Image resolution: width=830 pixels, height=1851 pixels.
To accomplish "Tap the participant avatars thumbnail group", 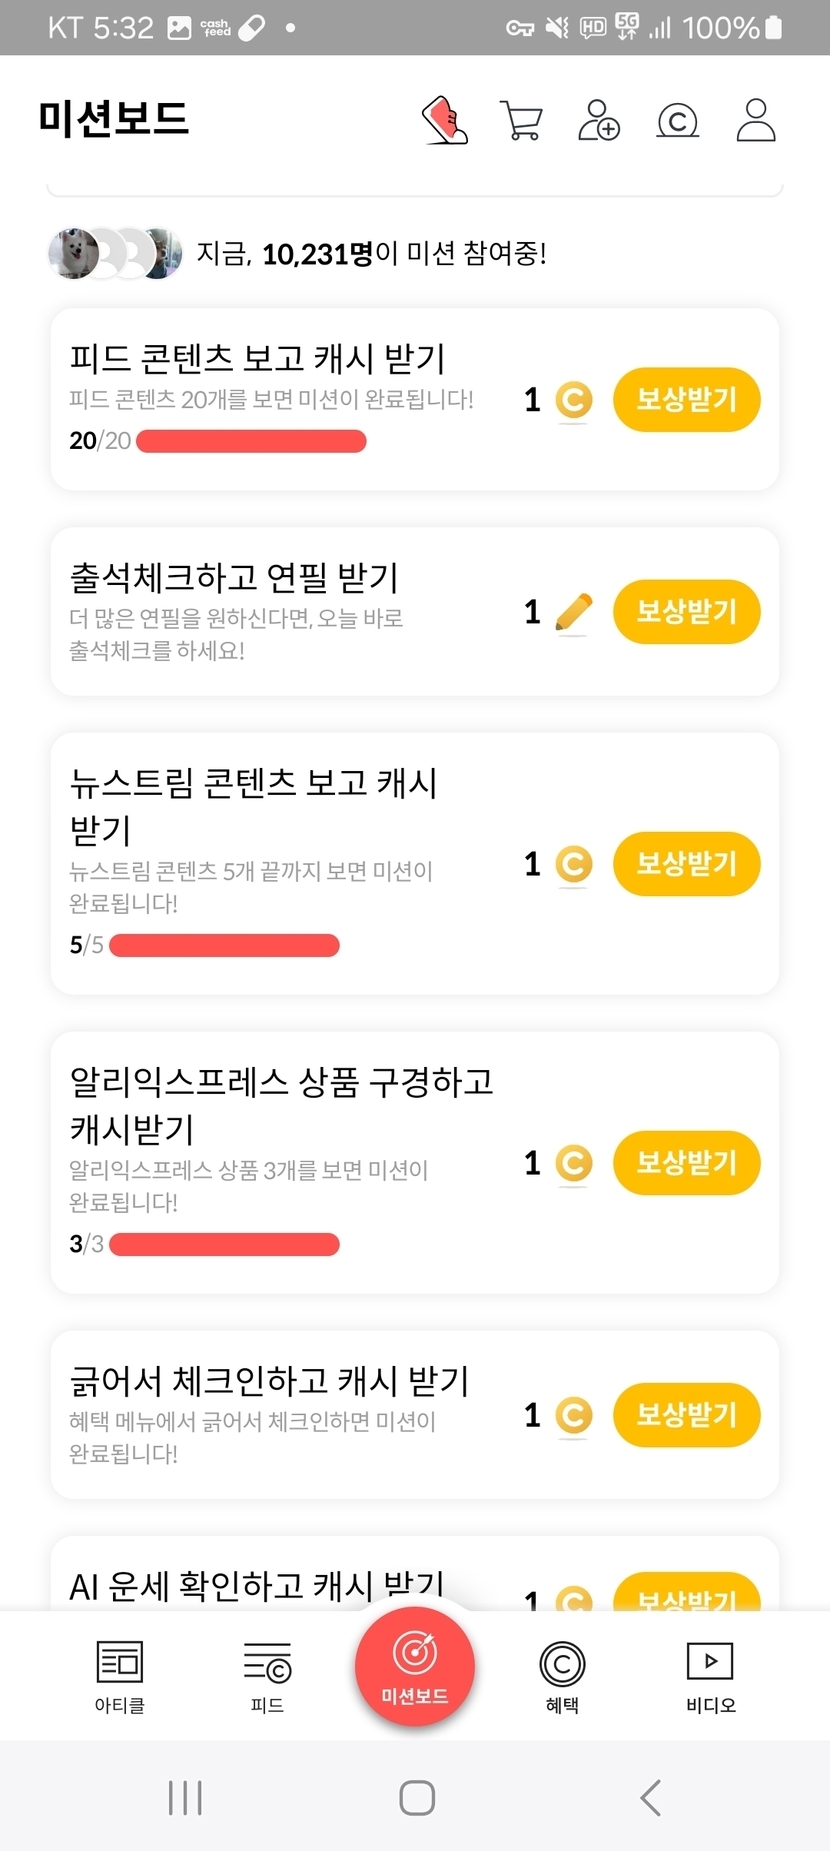I will [x=115, y=254].
